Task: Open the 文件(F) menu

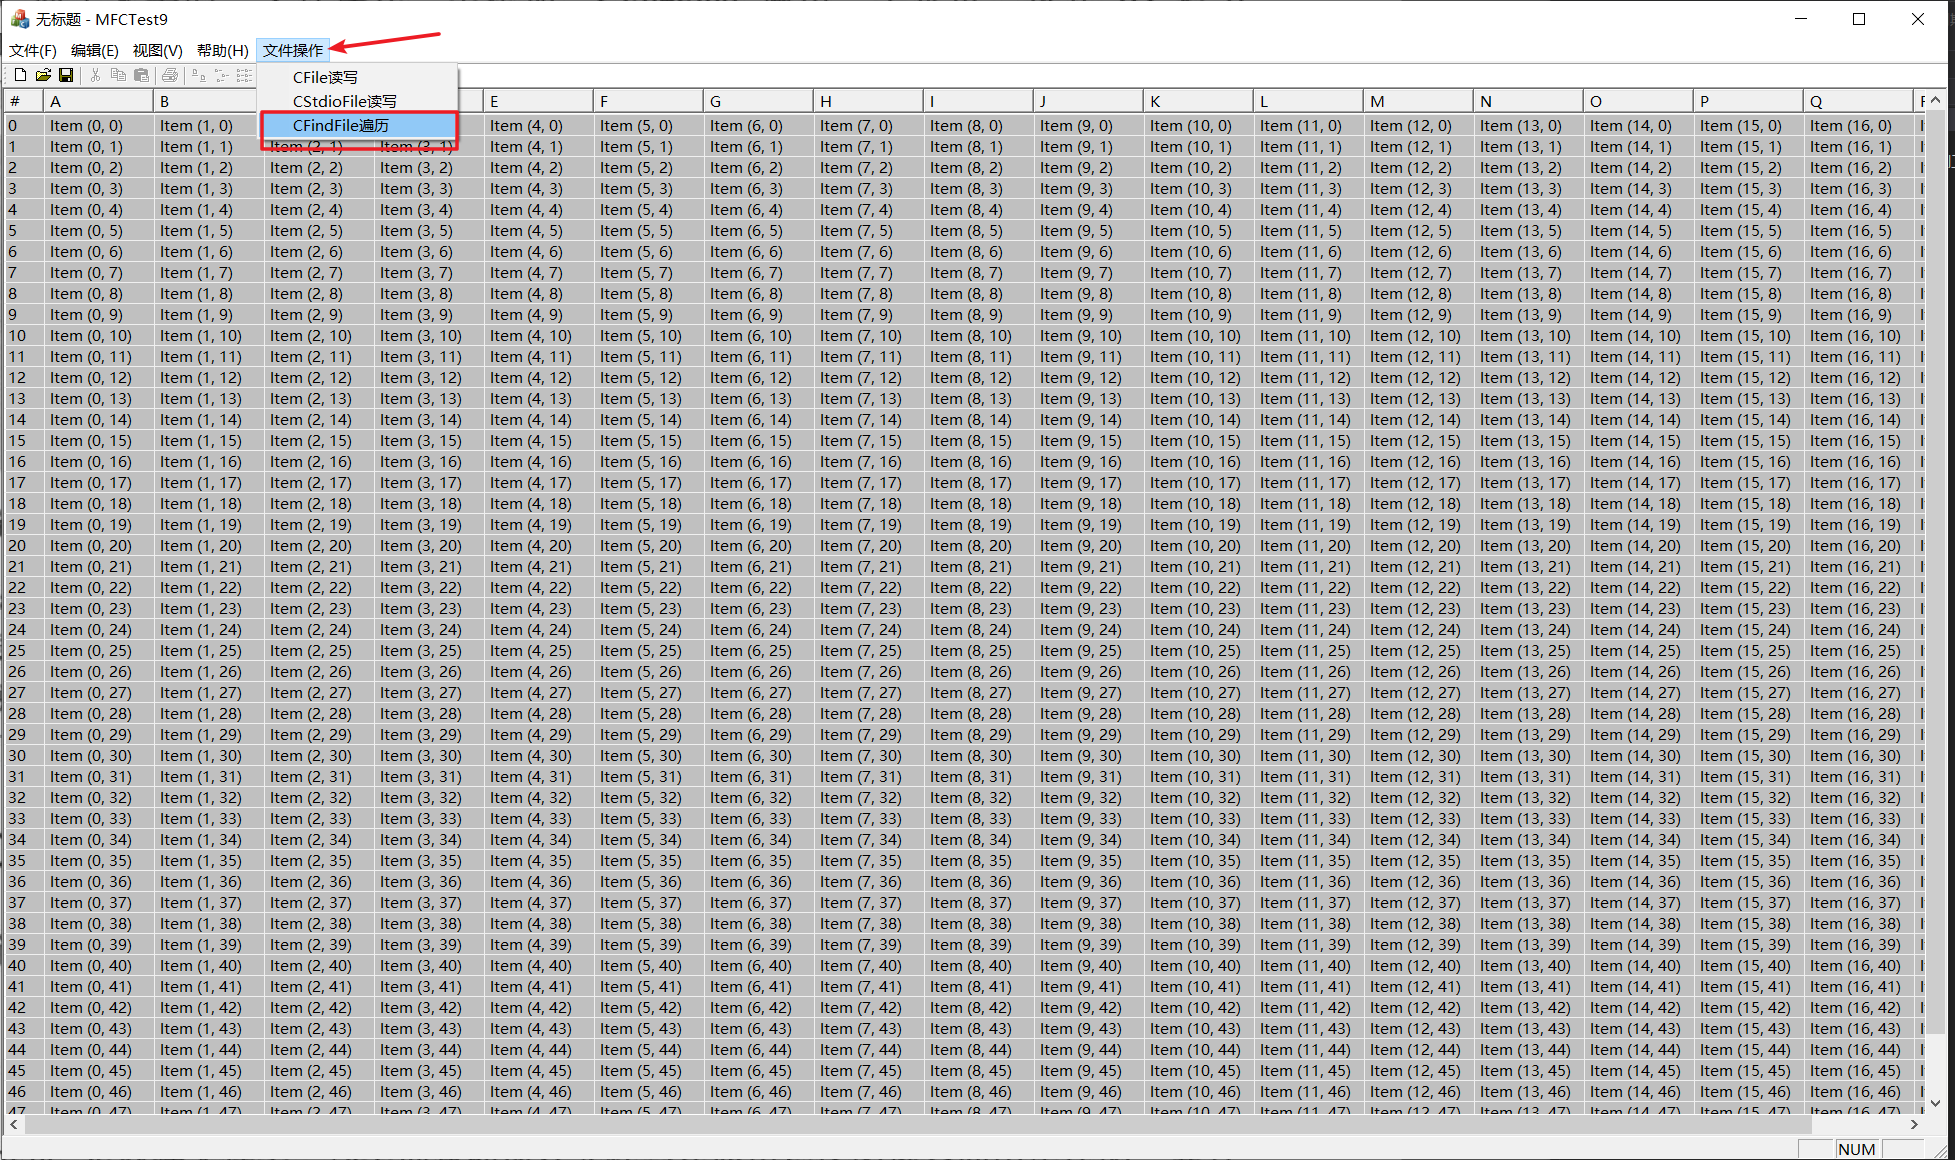Action: (x=33, y=50)
